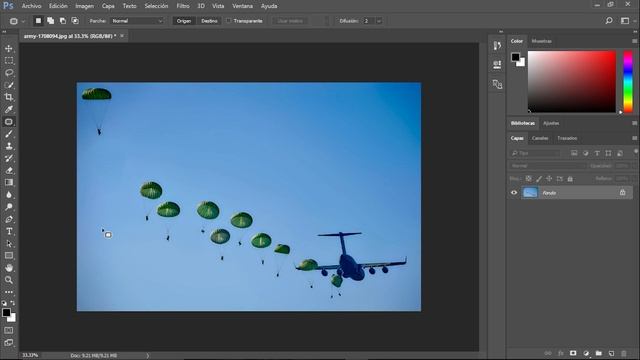Select the Quick Selection tool
Viewport: 640px width, 360px height.
(9, 85)
